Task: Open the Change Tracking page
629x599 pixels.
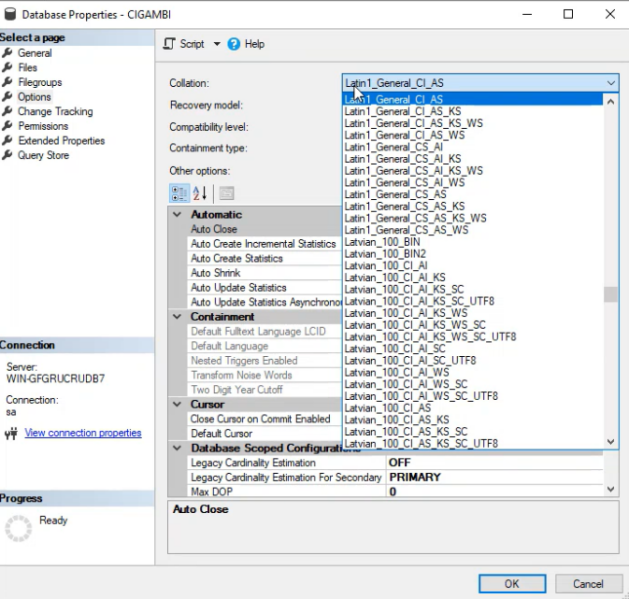Action: (55, 112)
